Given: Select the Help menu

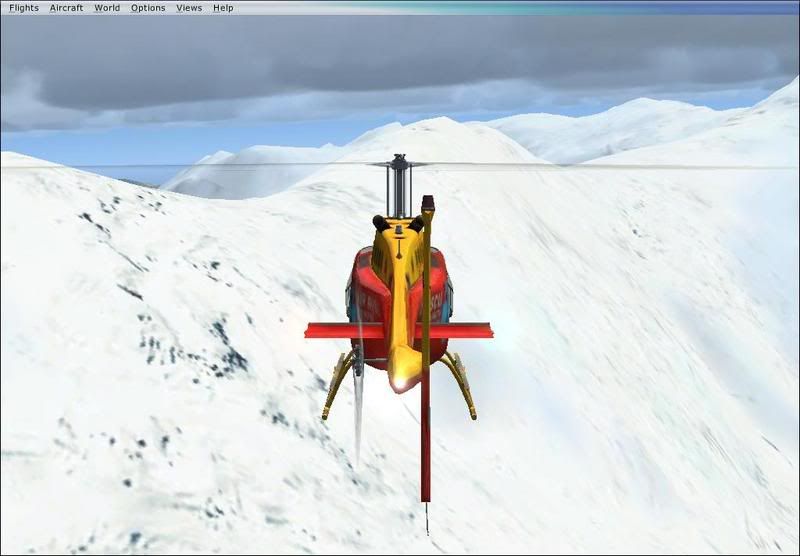Looking at the screenshot, I should pos(223,8).
